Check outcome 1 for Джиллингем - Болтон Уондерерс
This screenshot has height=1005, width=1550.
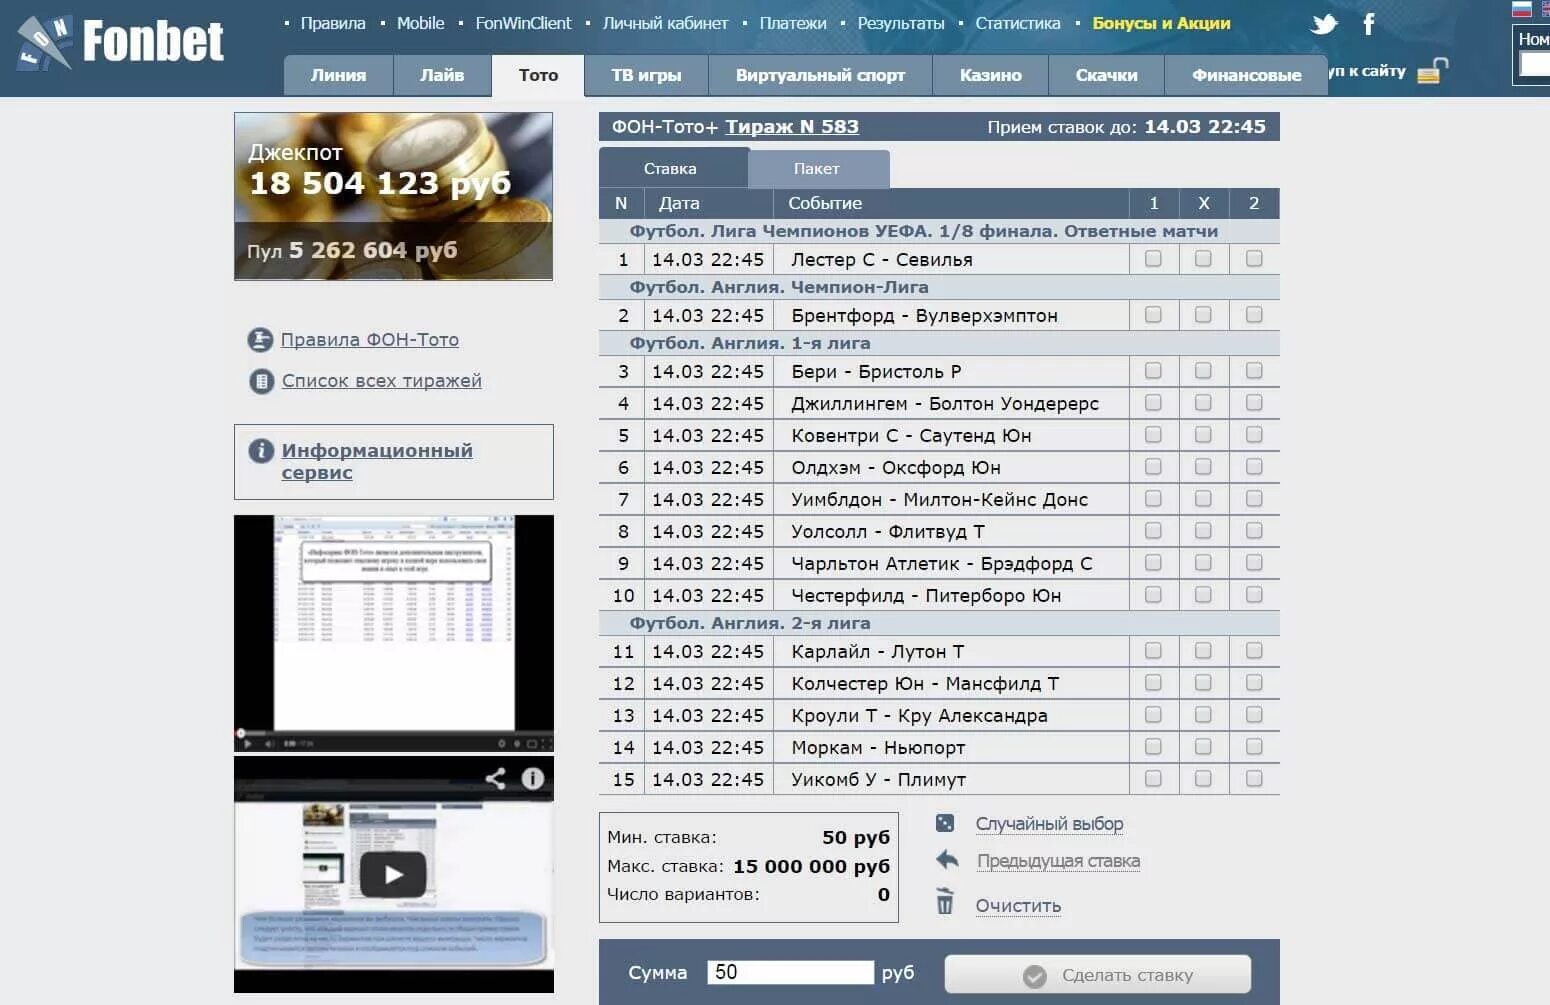(x=1153, y=403)
